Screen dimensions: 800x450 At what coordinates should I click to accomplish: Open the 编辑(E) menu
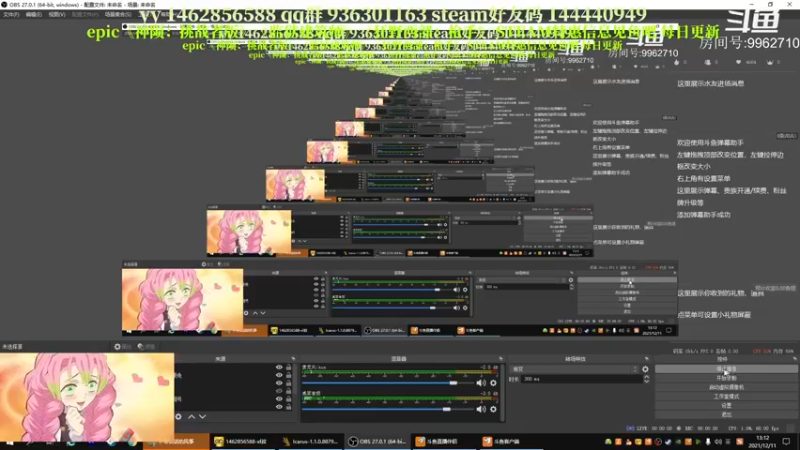[34, 14]
